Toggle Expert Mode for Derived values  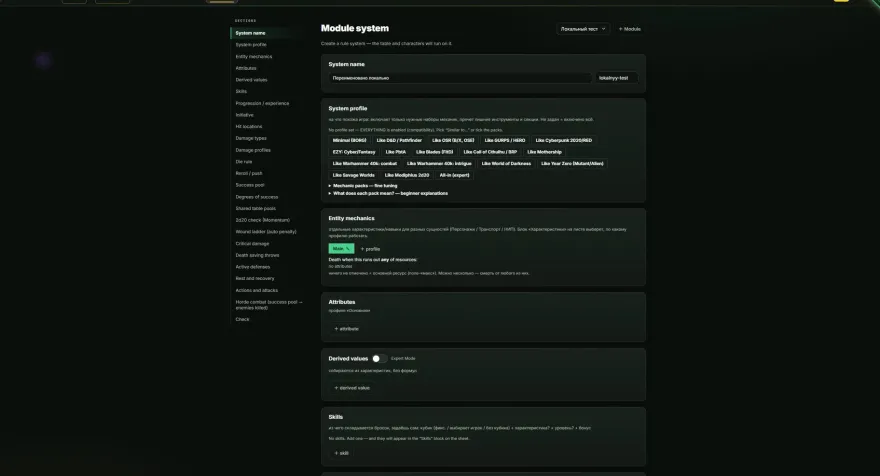[x=379, y=359]
